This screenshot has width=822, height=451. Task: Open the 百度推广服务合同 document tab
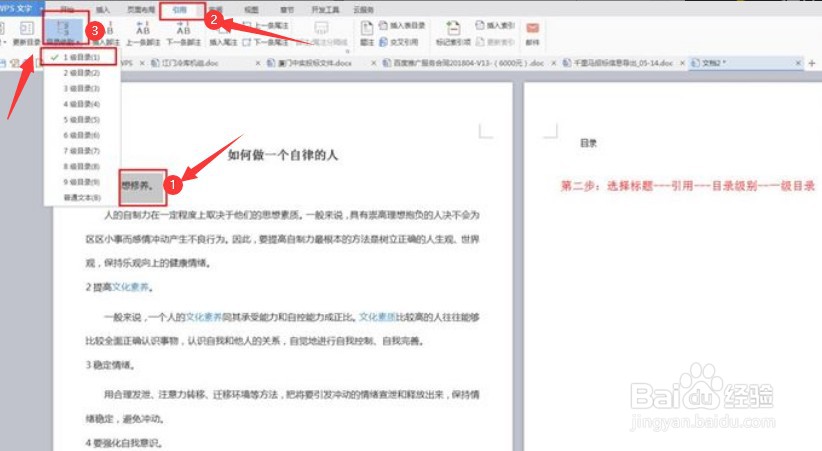pos(468,63)
